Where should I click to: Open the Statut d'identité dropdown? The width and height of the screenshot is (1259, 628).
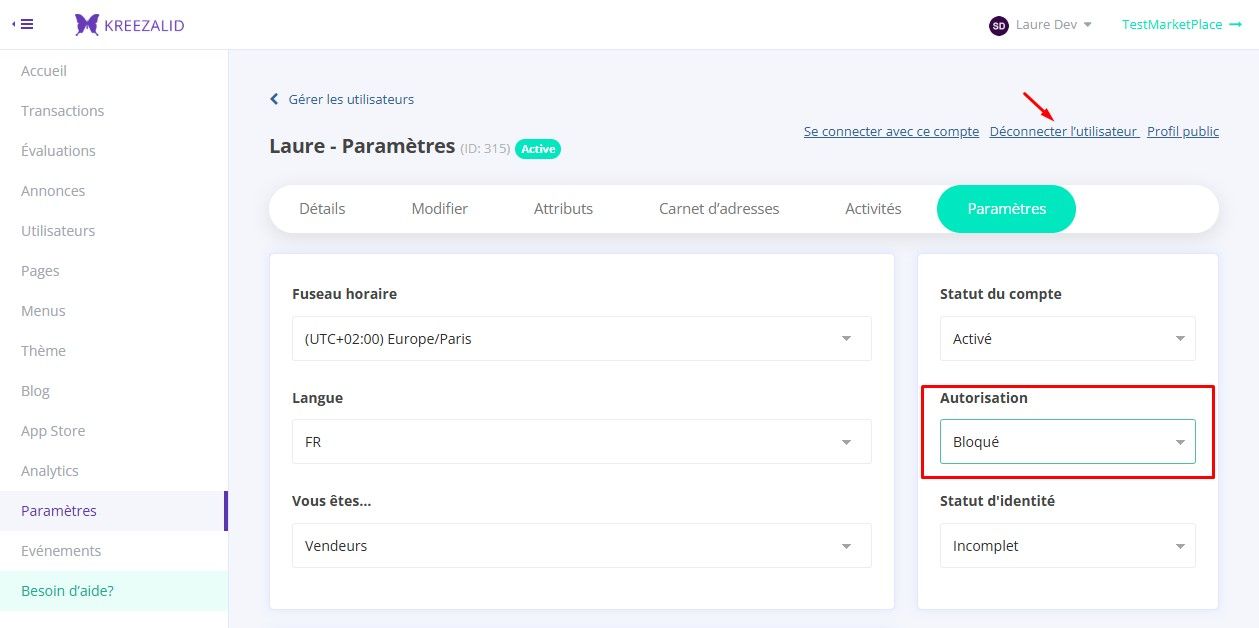pos(1067,546)
